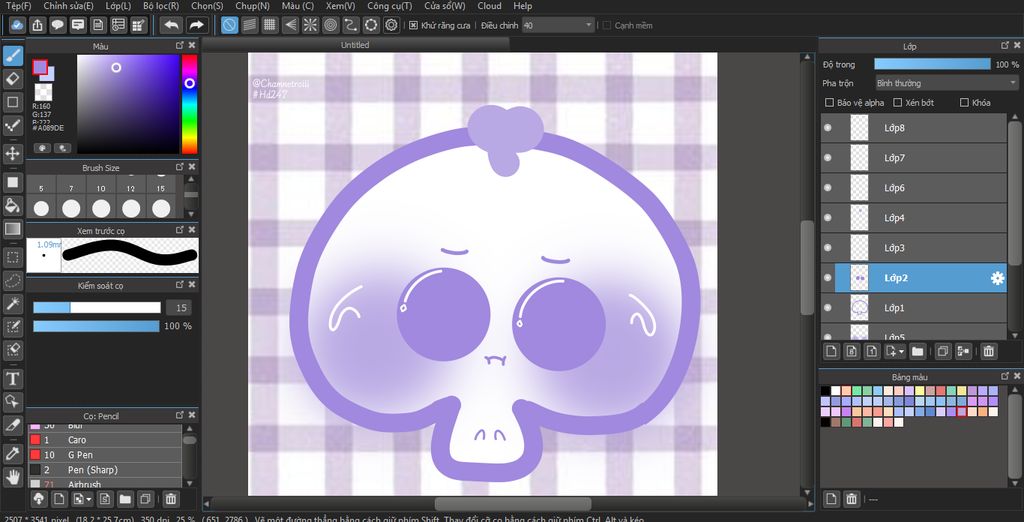The width and height of the screenshot is (1024, 522).
Task: Select the Hand pan tool
Action: click(12, 476)
